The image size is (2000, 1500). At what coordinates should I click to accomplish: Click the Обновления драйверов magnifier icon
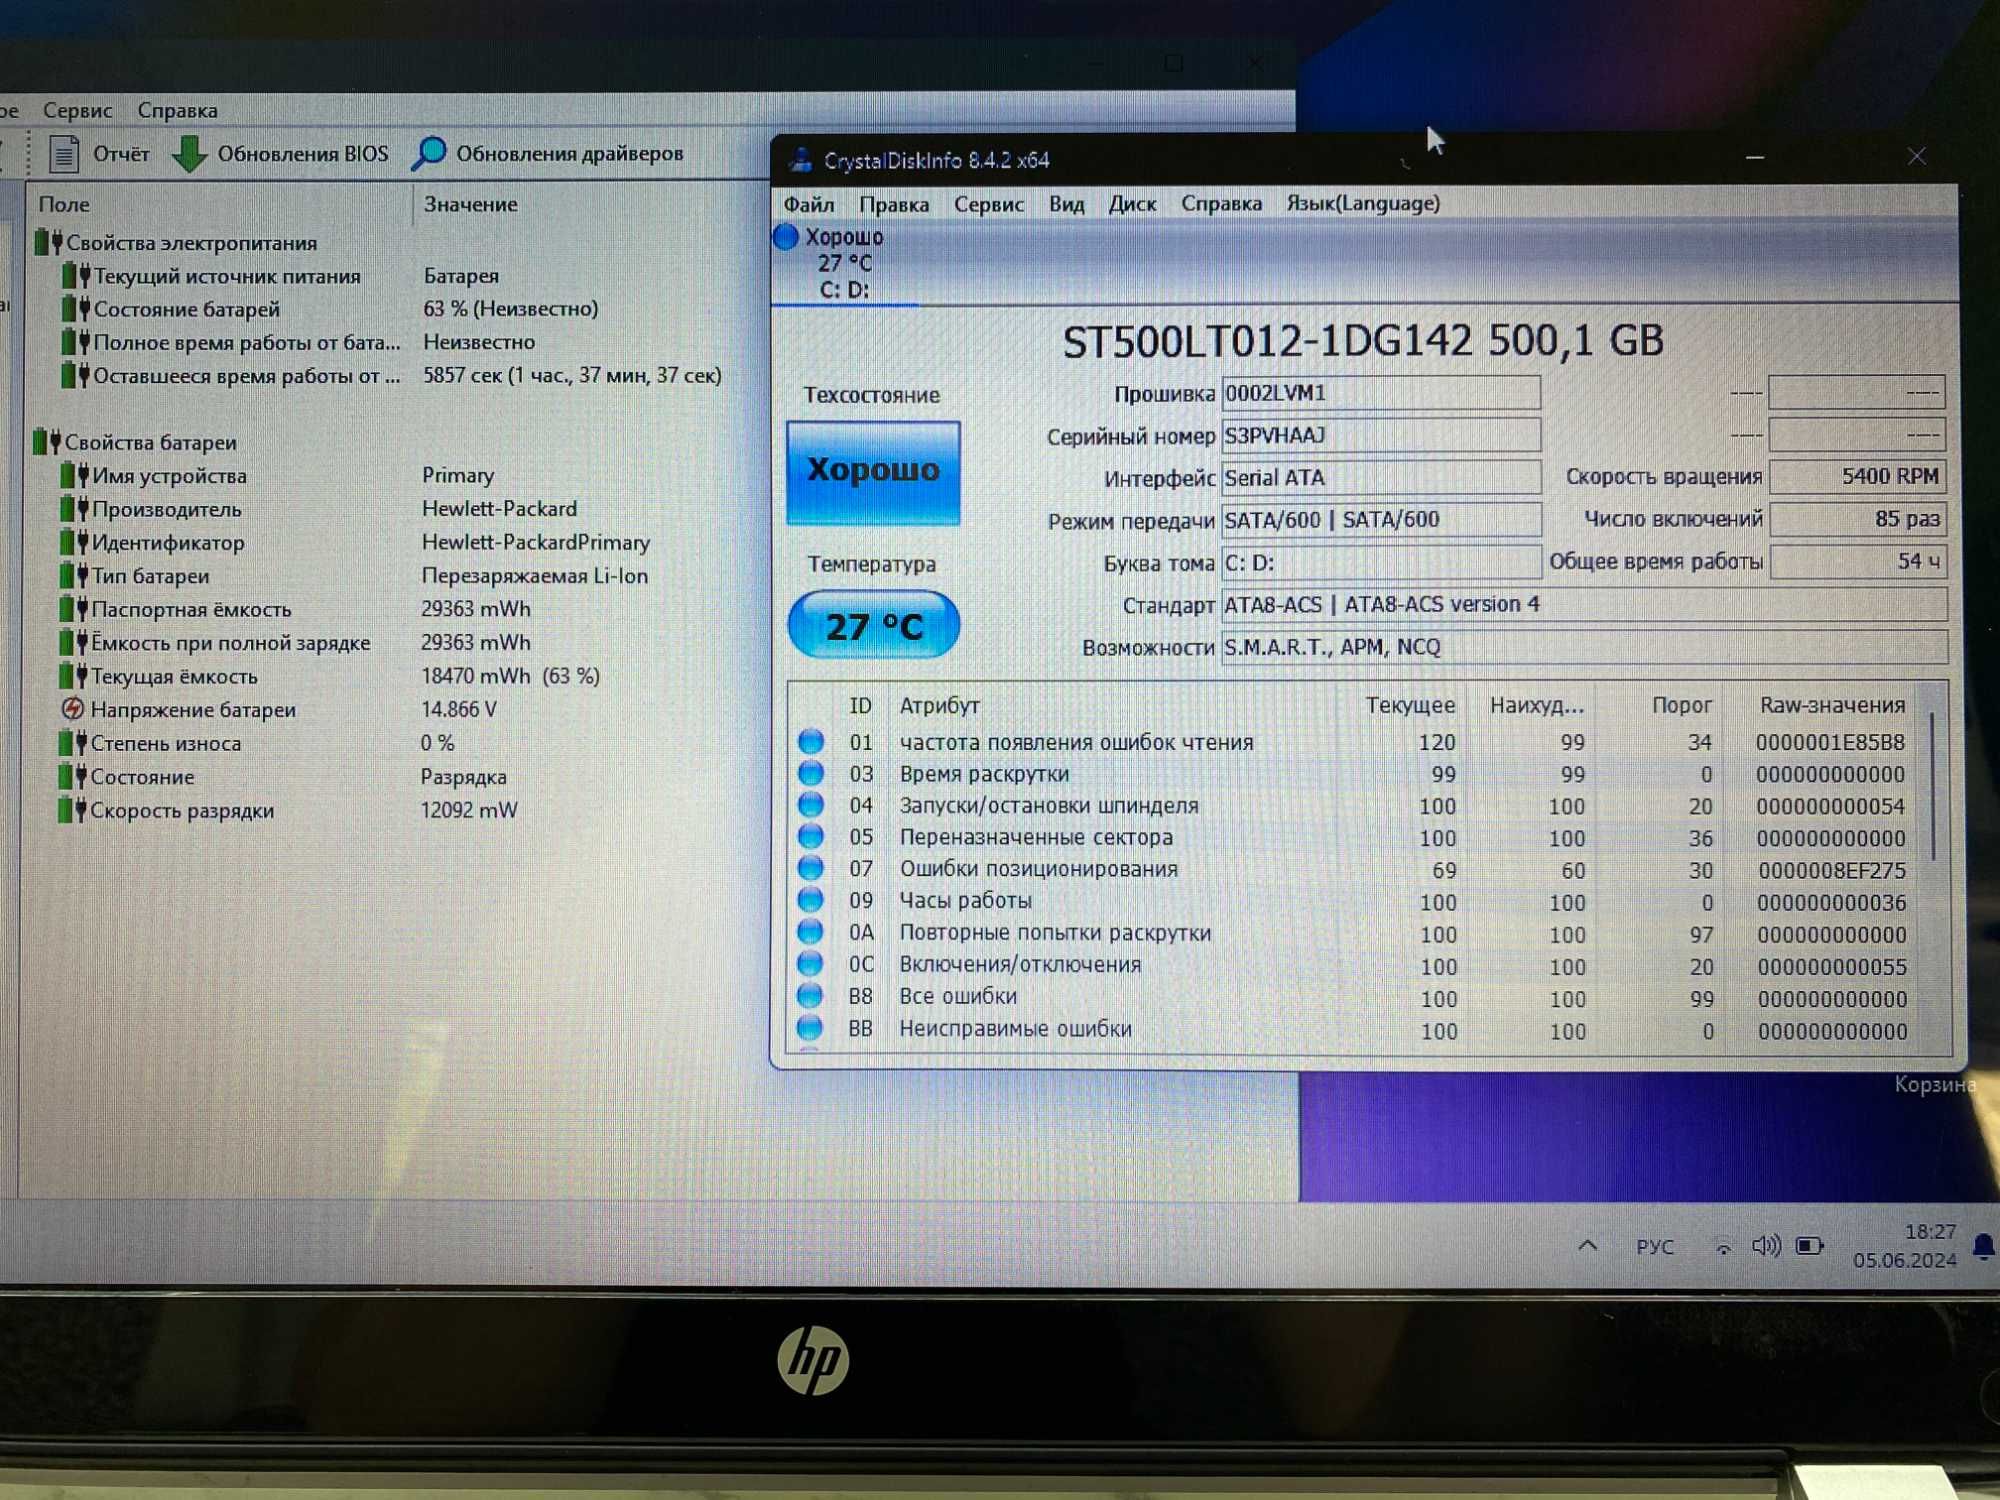[x=429, y=152]
